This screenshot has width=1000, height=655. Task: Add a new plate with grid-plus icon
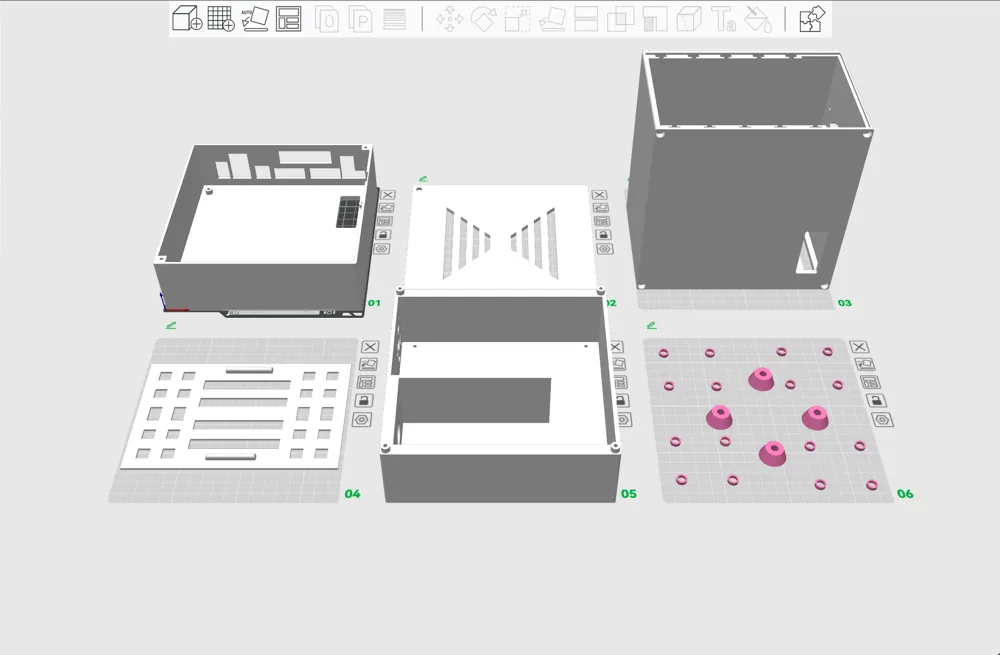point(221,18)
